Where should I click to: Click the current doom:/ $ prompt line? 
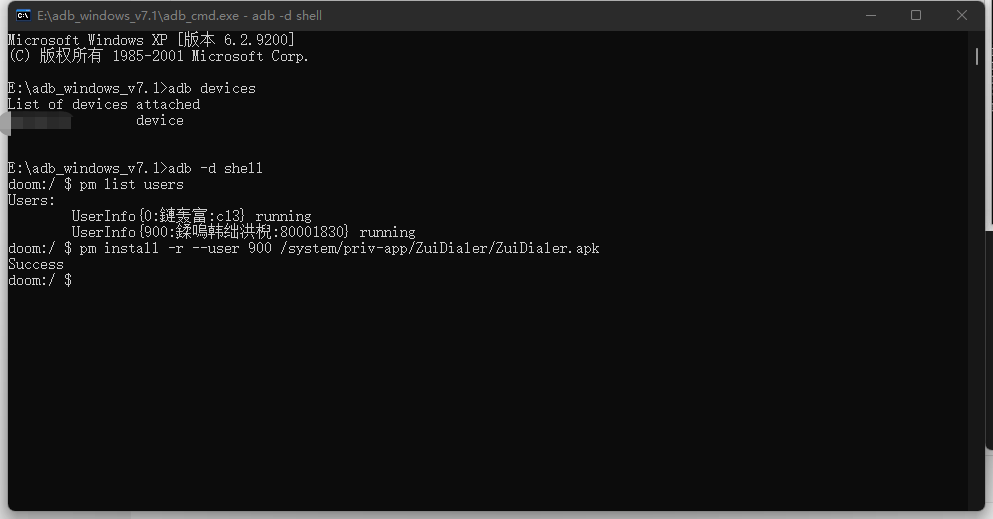[40, 280]
